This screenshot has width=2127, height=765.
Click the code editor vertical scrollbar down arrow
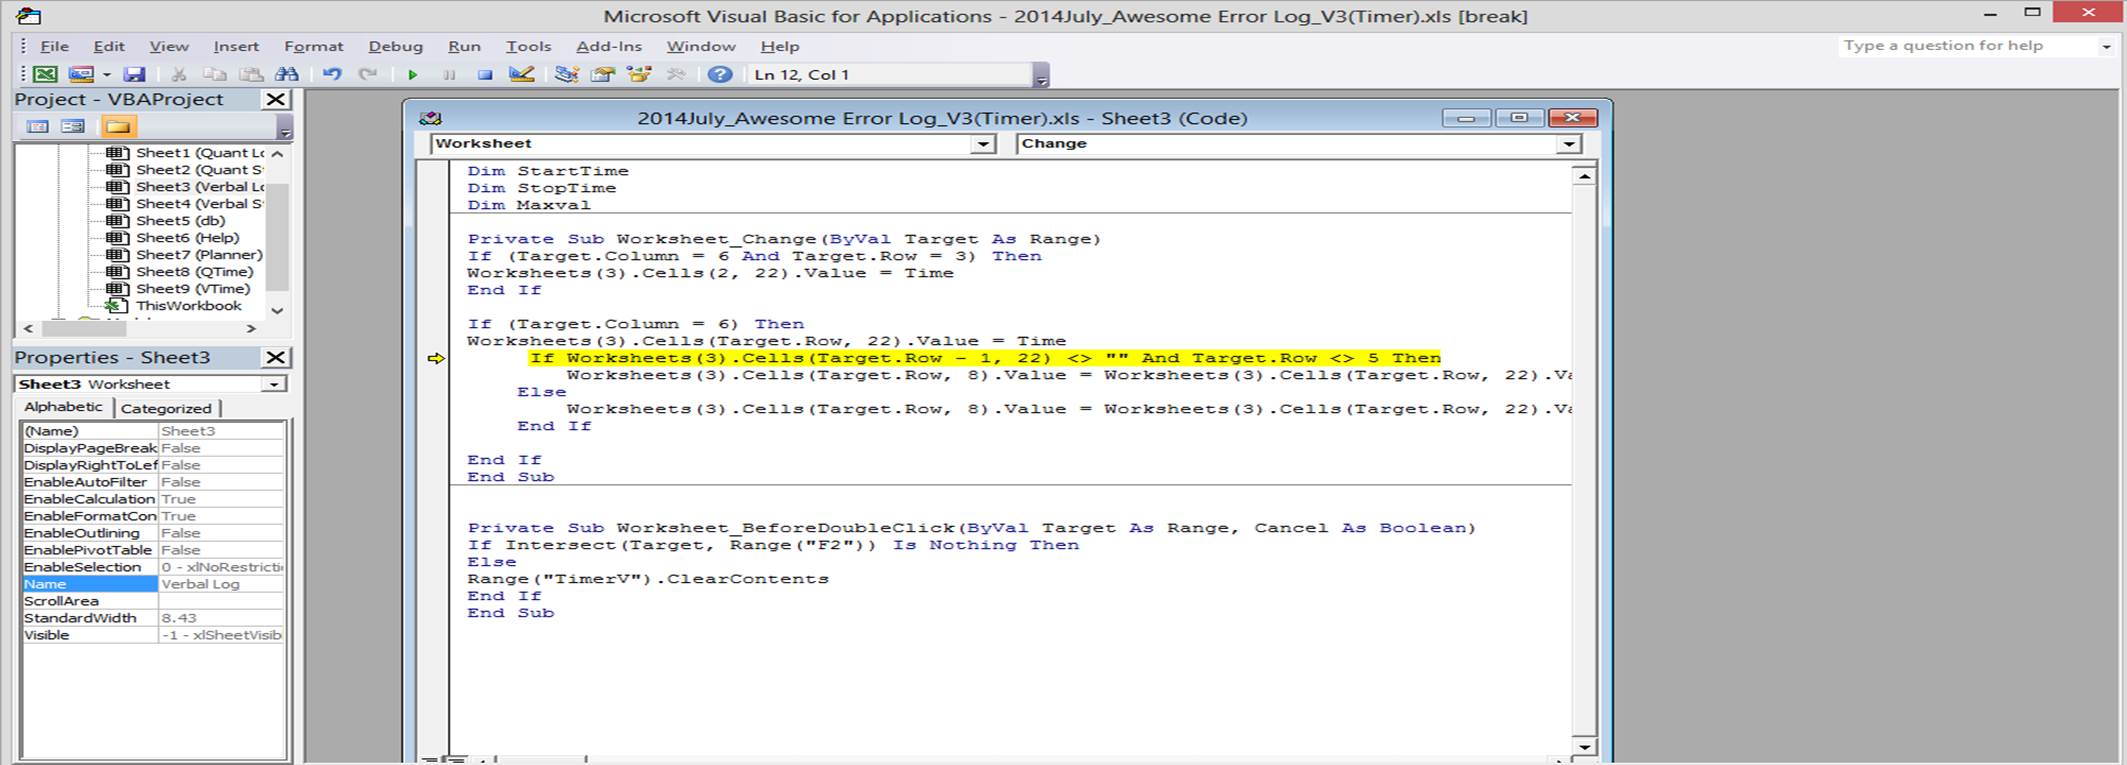[1583, 746]
